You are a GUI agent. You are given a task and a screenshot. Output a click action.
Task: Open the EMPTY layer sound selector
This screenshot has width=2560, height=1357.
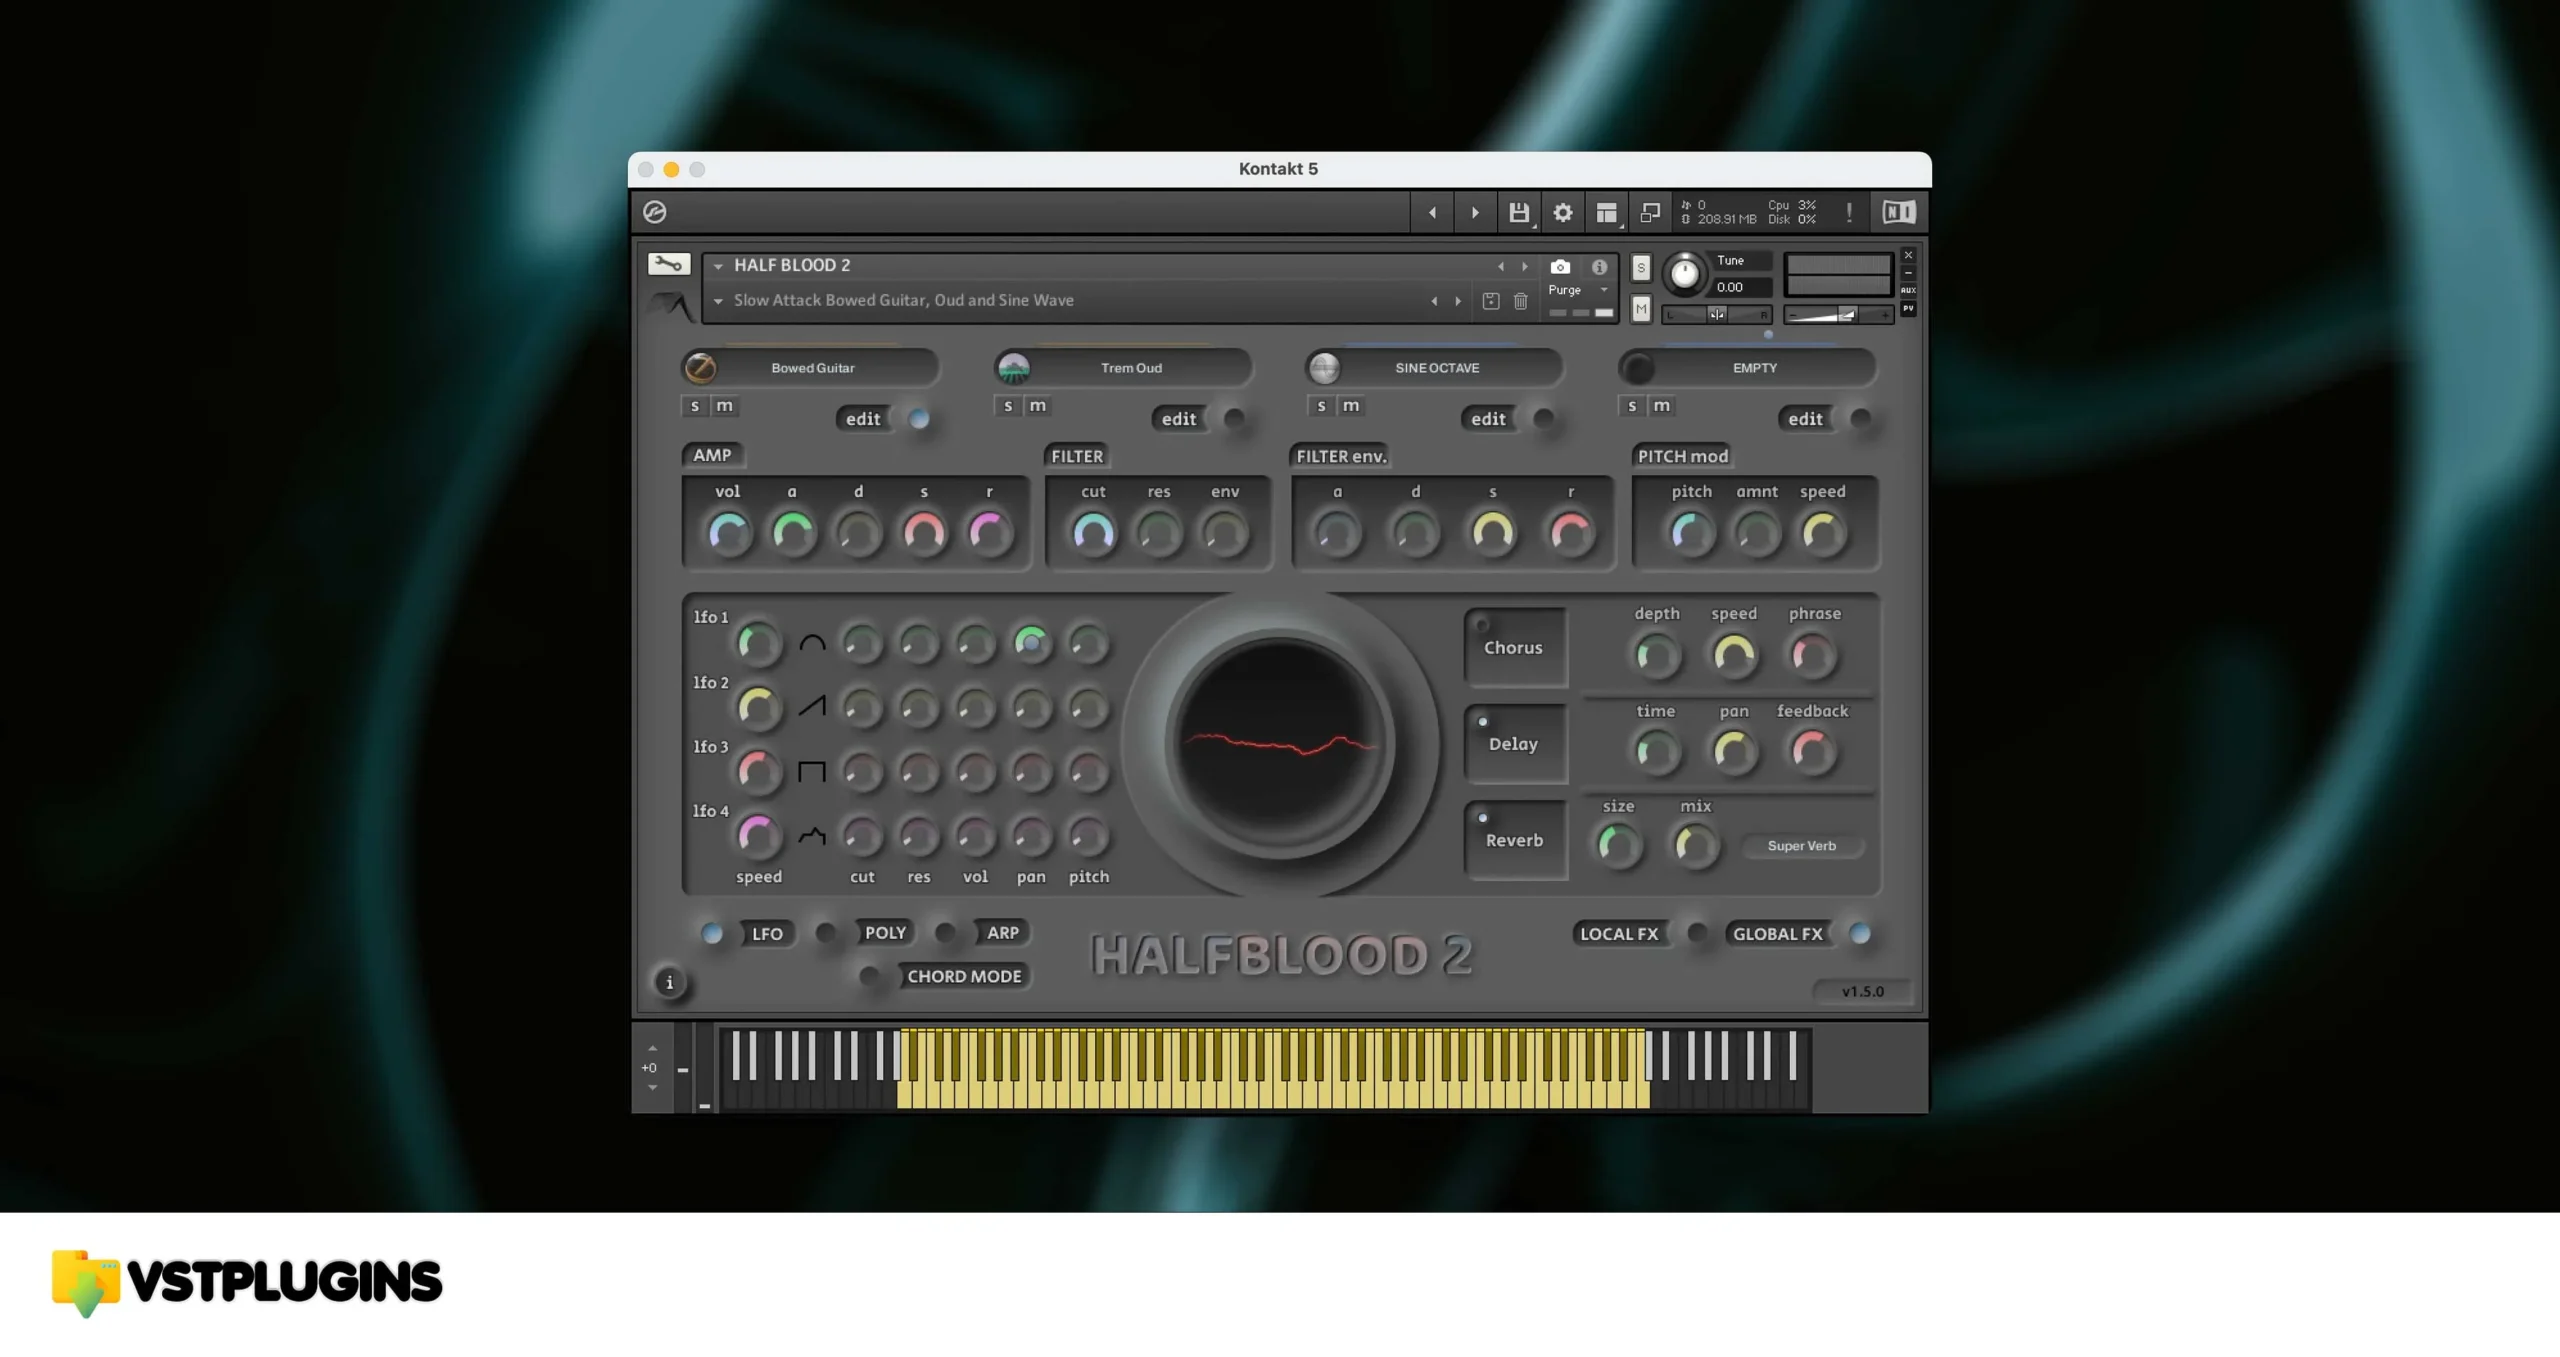click(1755, 368)
